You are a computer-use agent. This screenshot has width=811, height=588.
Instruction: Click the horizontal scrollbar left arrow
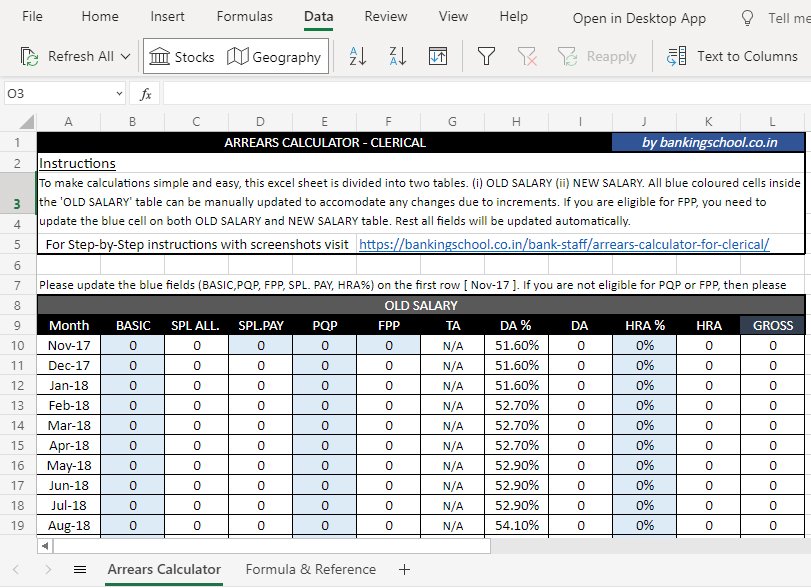pos(44,546)
